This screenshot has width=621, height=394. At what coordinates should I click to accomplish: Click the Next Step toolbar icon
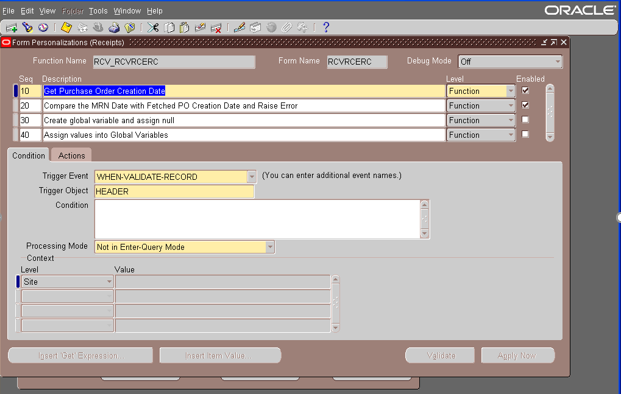coord(82,27)
